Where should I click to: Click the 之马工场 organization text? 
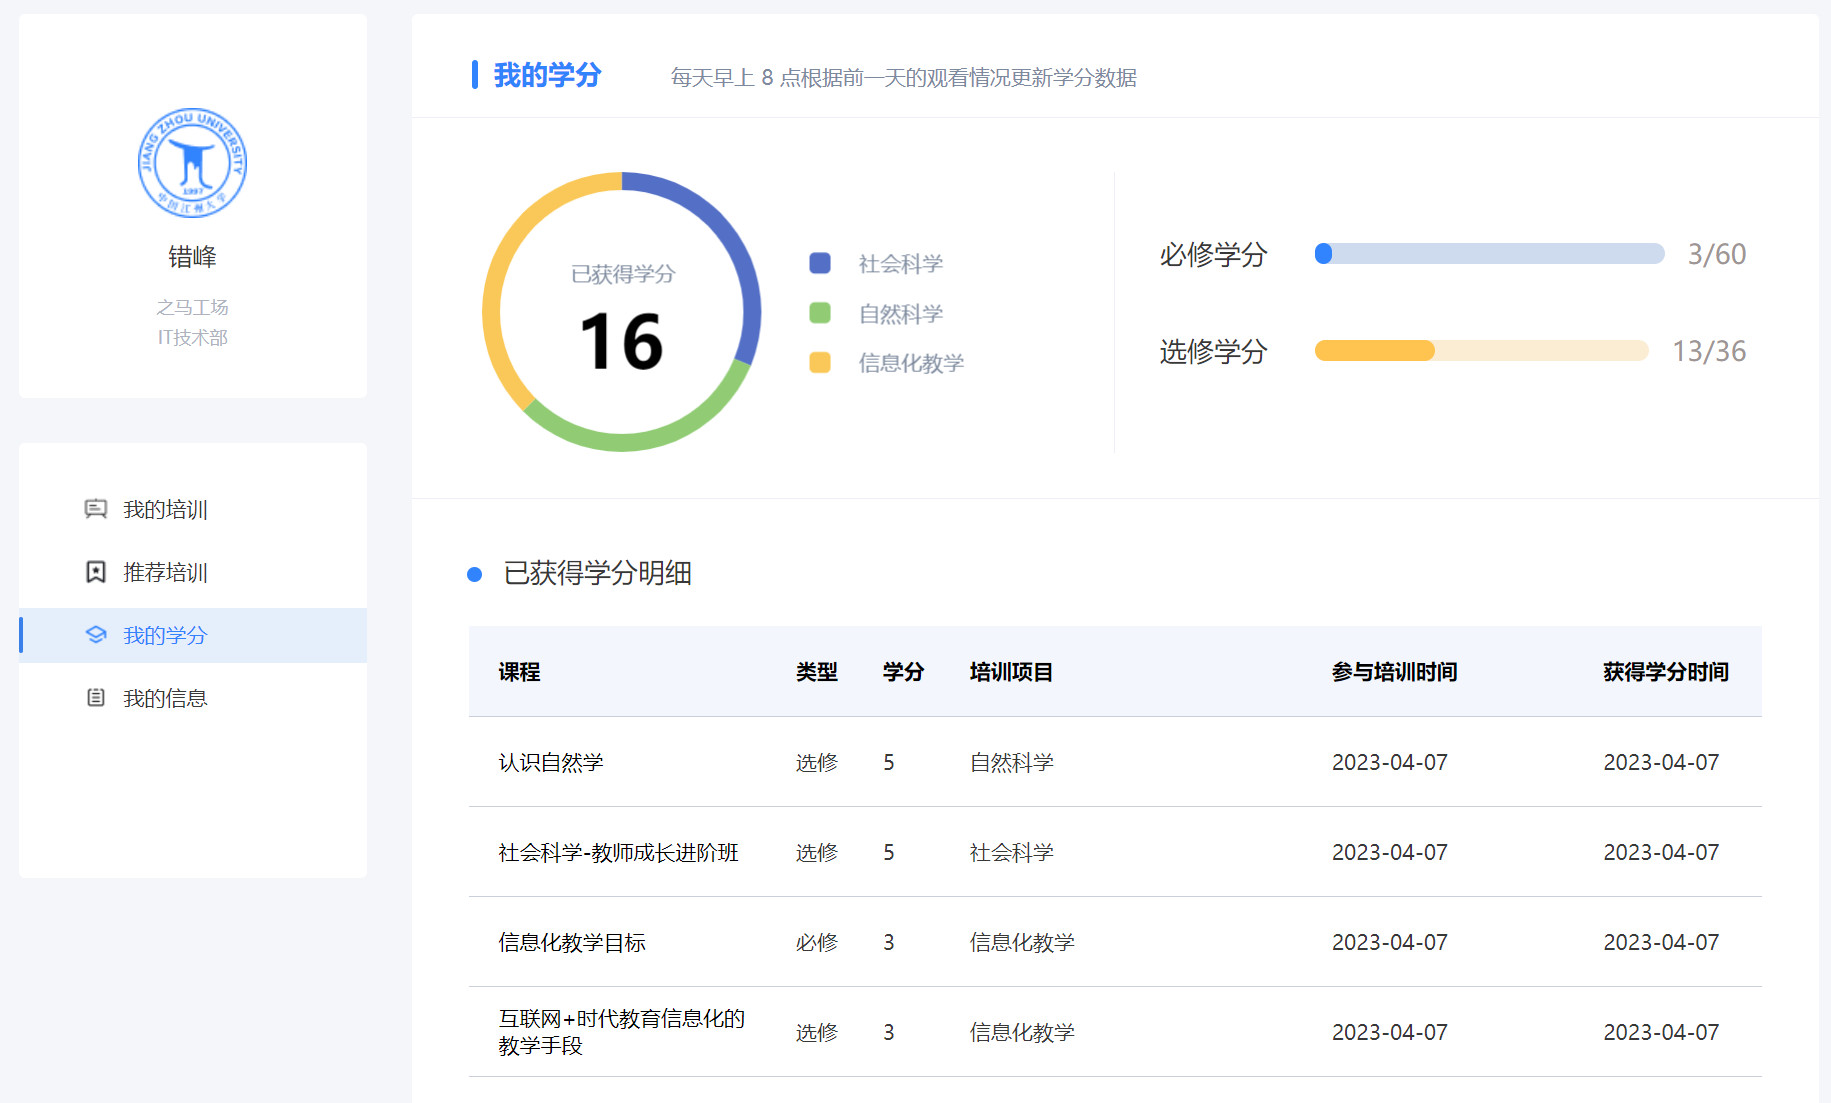pos(192,307)
